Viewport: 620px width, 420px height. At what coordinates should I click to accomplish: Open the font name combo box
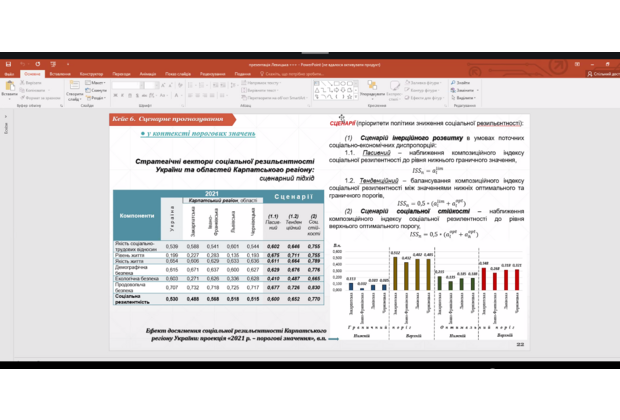[128, 85]
